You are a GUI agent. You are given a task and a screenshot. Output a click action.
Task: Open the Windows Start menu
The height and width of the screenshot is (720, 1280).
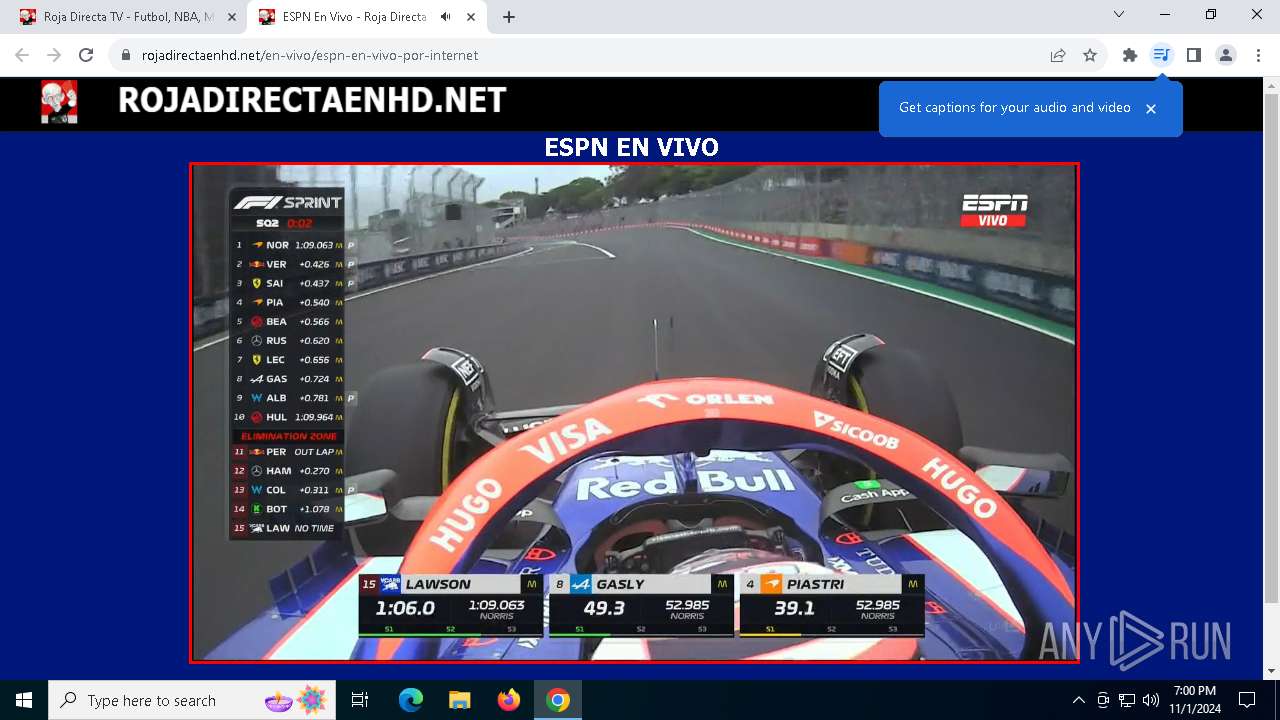click(x=24, y=700)
